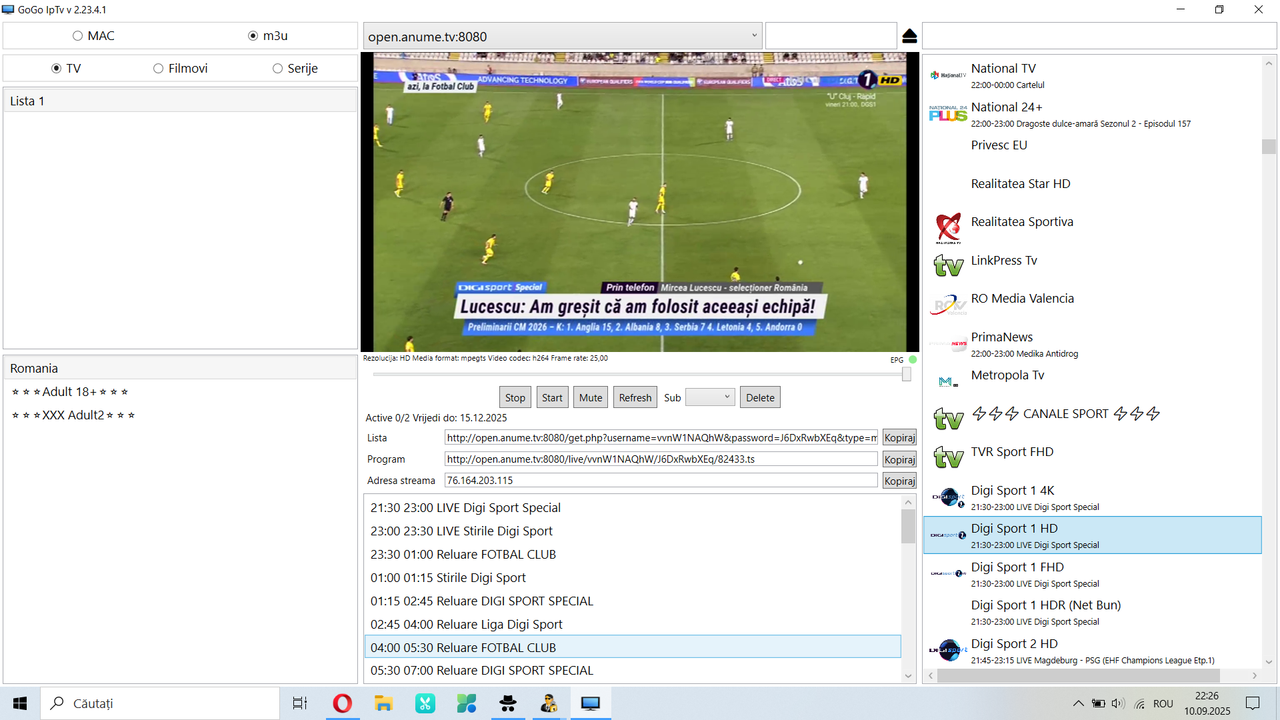Launch Opera browser from the taskbar
Image resolution: width=1280 pixels, height=720 pixels.
[x=341, y=703]
